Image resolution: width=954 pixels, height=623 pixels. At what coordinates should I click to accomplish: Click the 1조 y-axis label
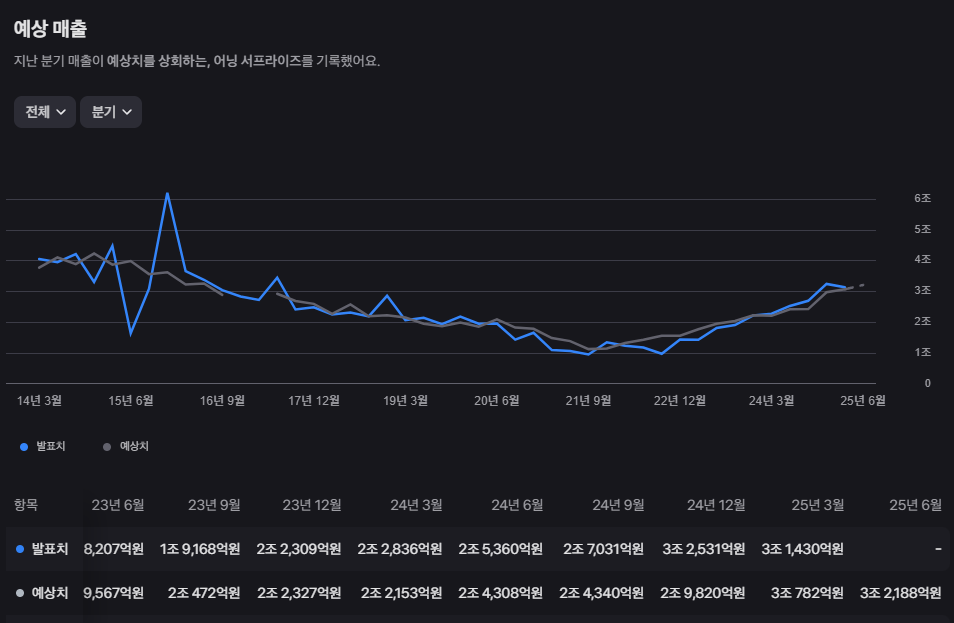922,352
